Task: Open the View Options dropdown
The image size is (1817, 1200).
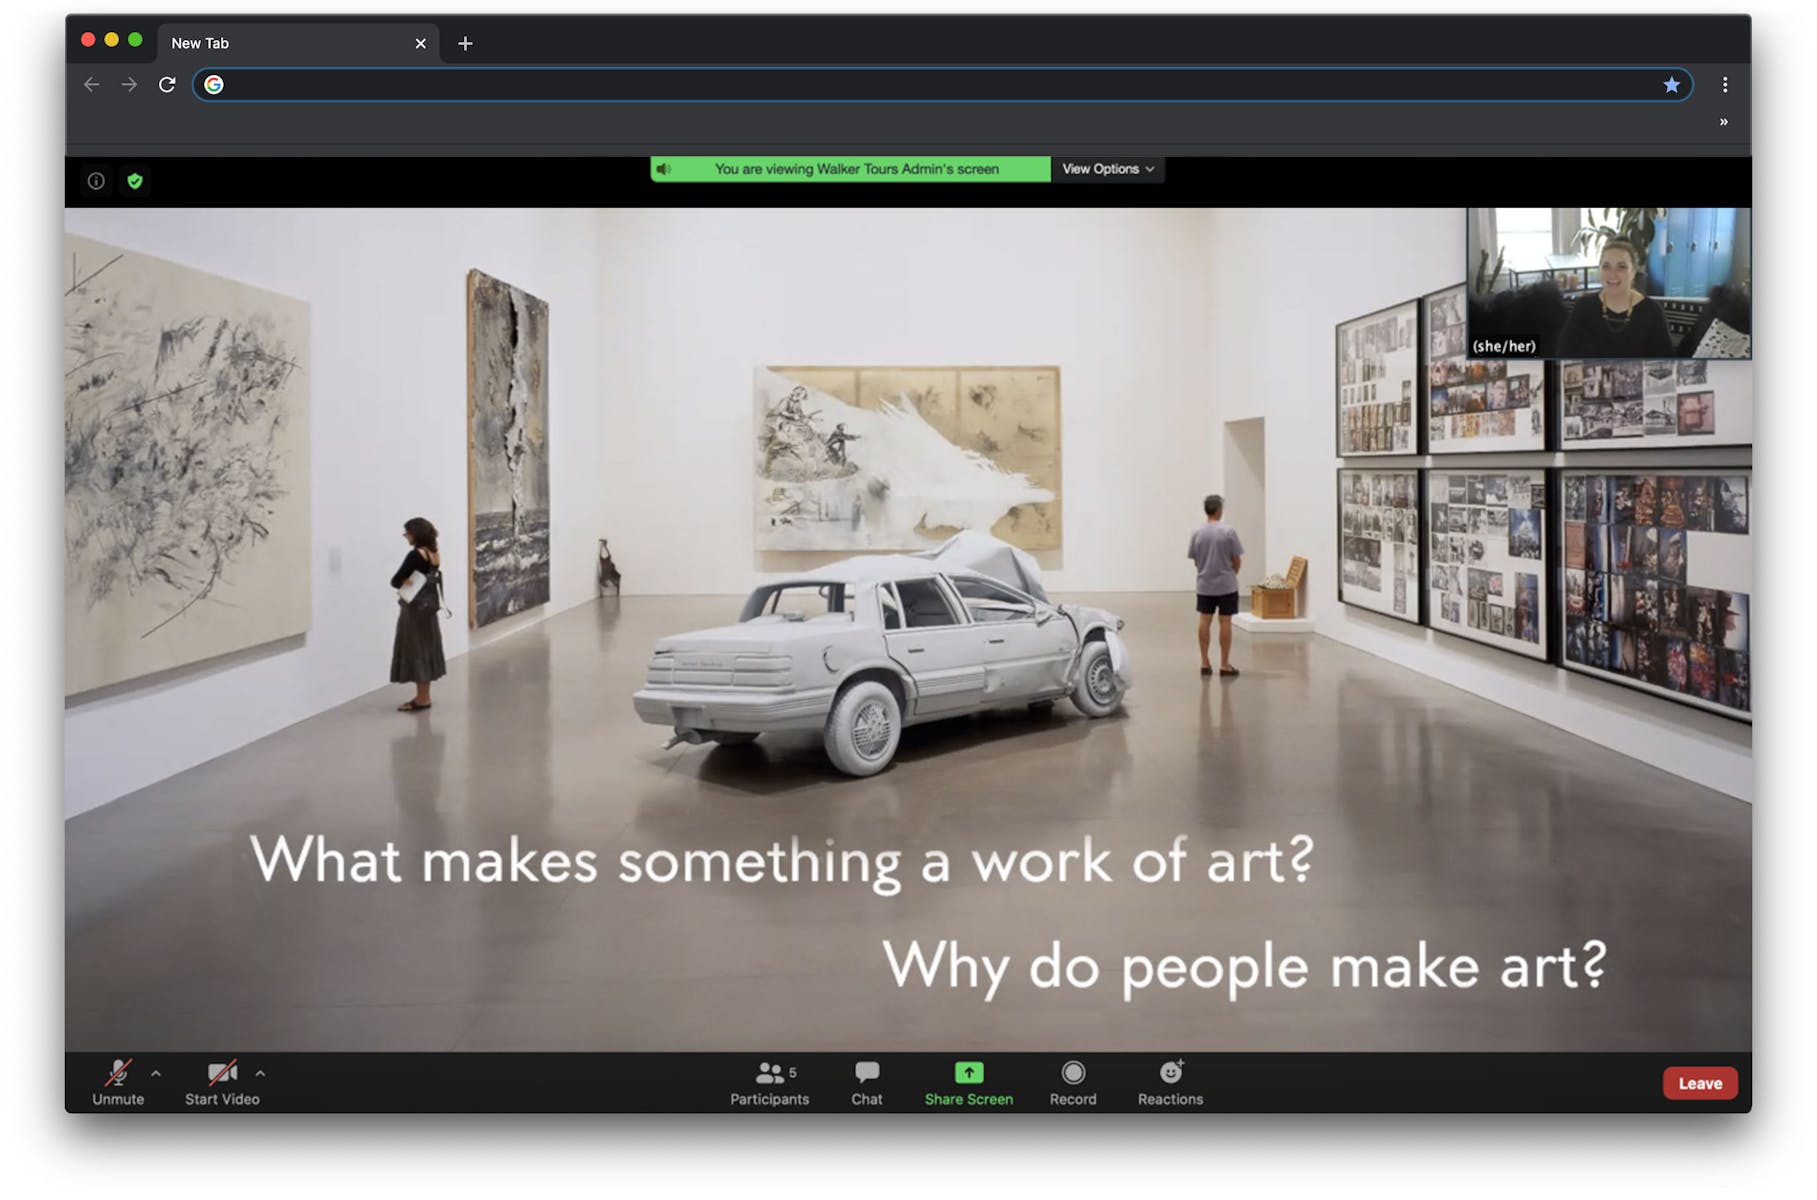Action: click(1107, 169)
